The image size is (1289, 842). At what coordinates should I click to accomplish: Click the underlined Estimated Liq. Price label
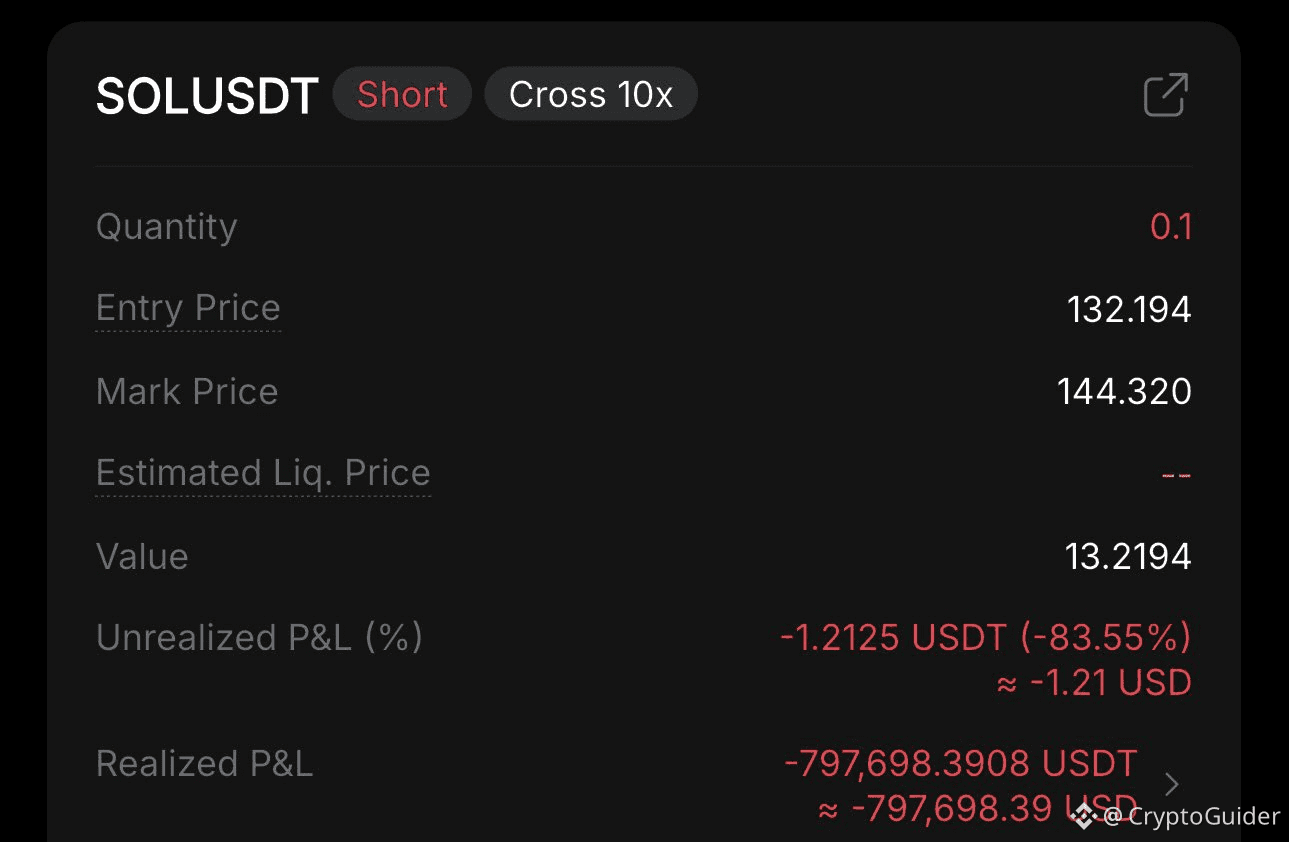click(263, 473)
